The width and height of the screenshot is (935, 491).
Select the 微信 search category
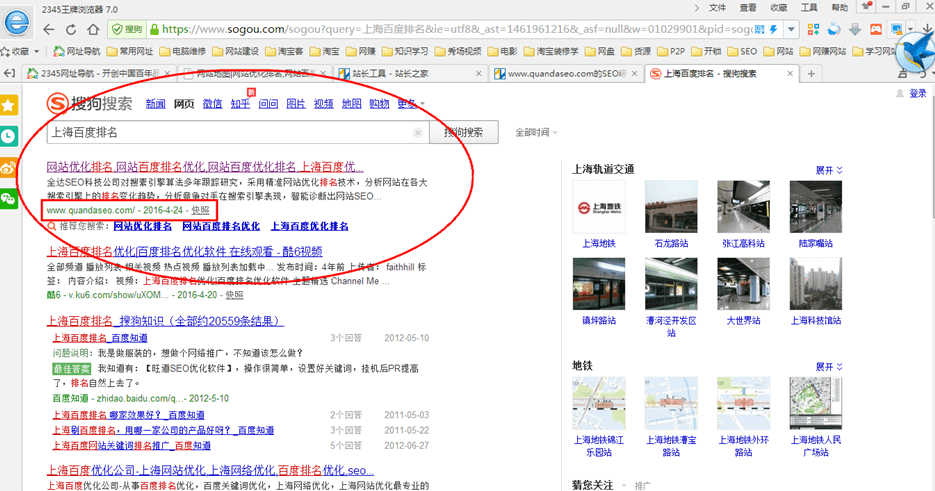coord(212,104)
